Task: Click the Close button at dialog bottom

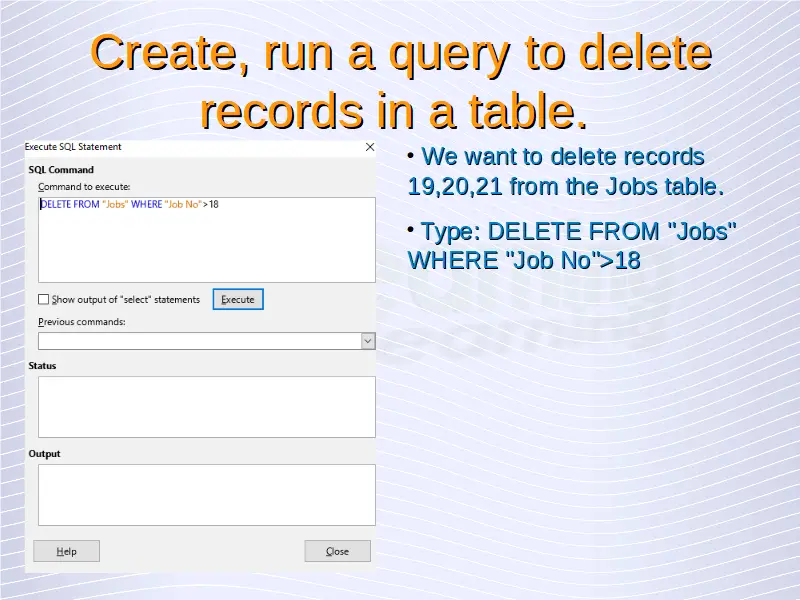Action: tap(337, 551)
